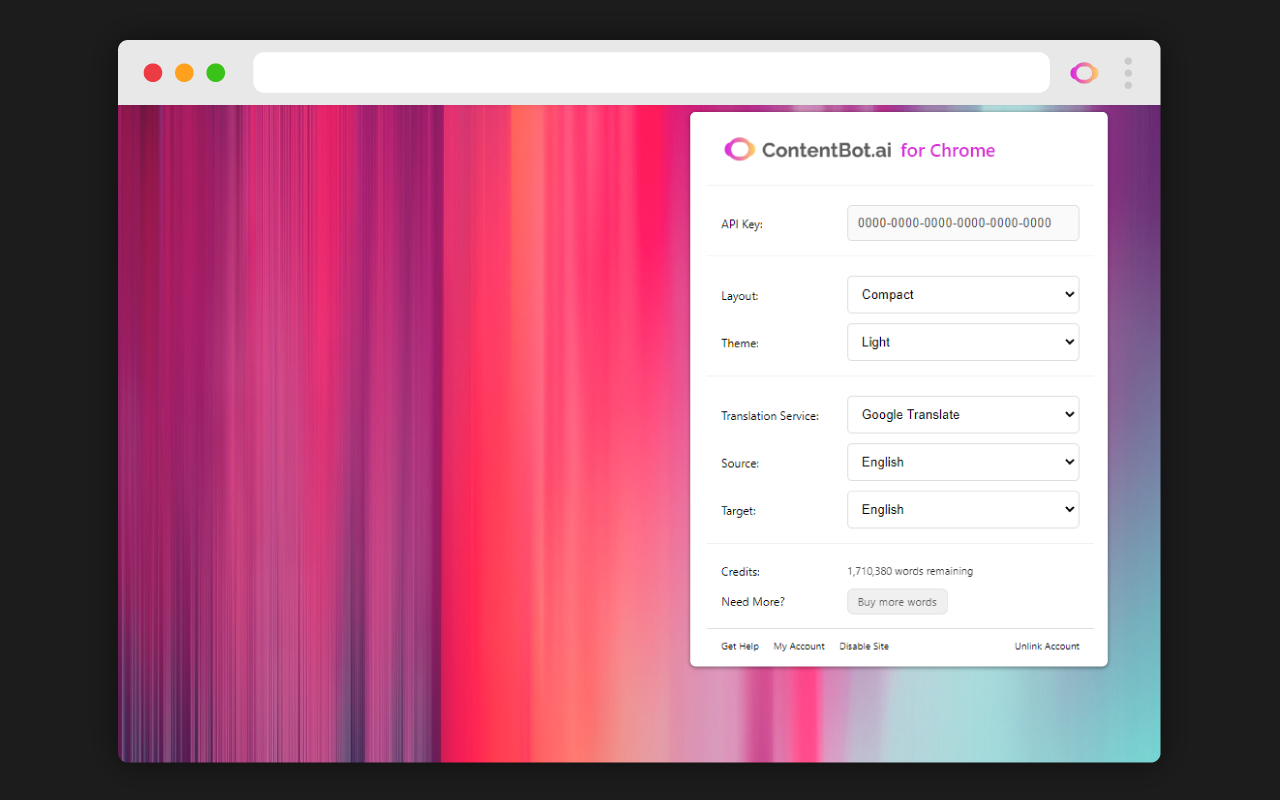Screen dimensions: 1280x800
Task: Click the orange minimize window button
Action: [184, 73]
